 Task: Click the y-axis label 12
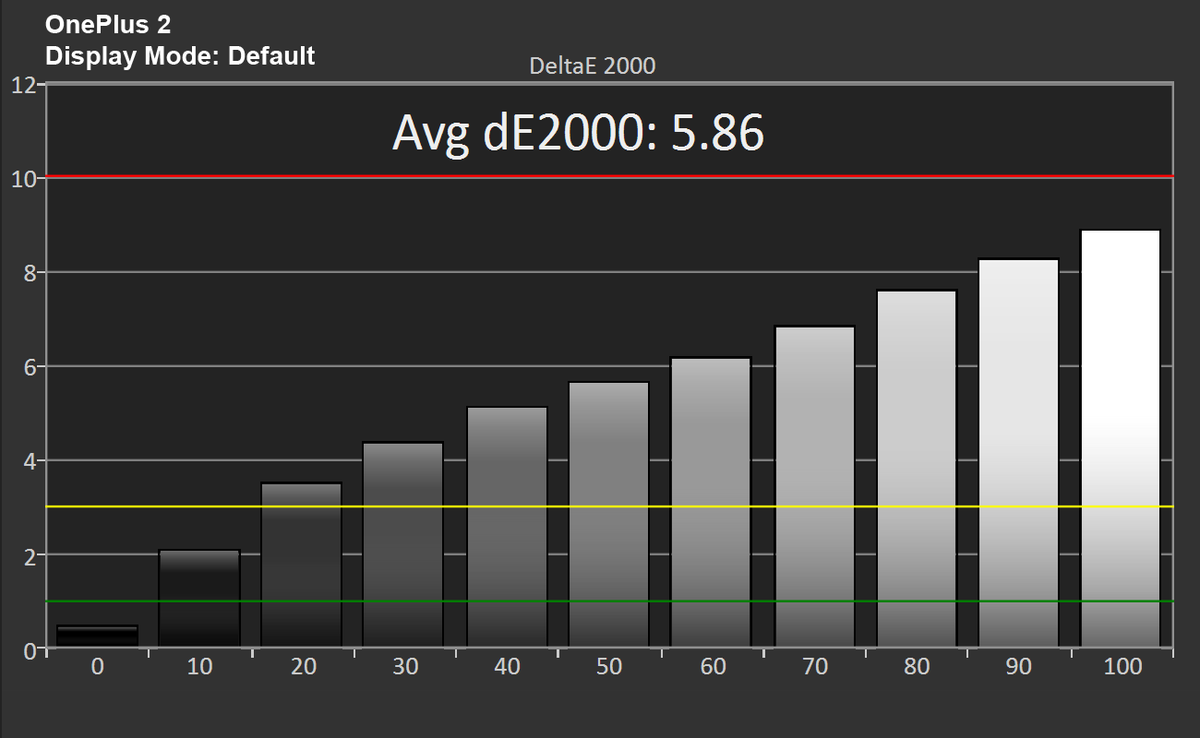[x=23, y=84]
